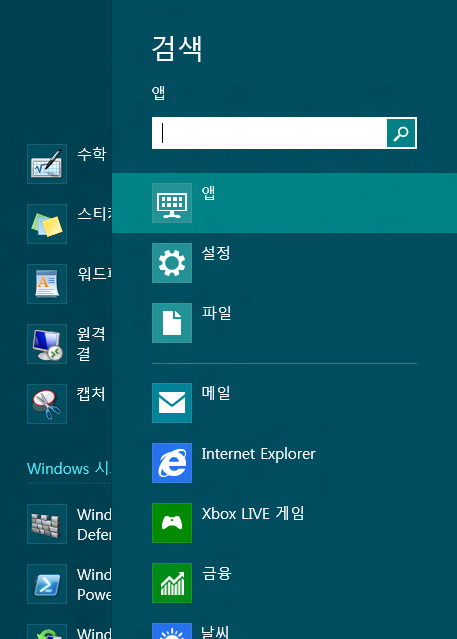Image resolution: width=457 pixels, height=639 pixels.
Task: Open the Xbox LIVE 게임 controller icon
Action: pyautogui.click(x=172, y=523)
